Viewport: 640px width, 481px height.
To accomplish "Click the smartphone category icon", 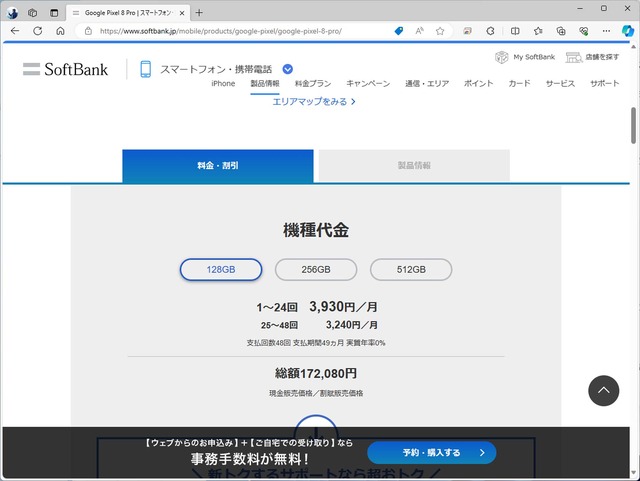I will click(146, 69).
